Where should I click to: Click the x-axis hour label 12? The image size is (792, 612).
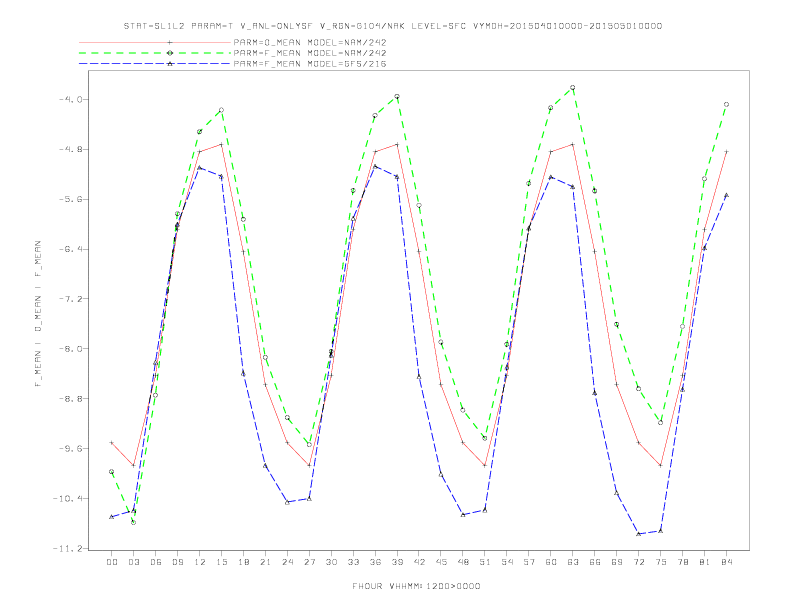coord(200,562)
